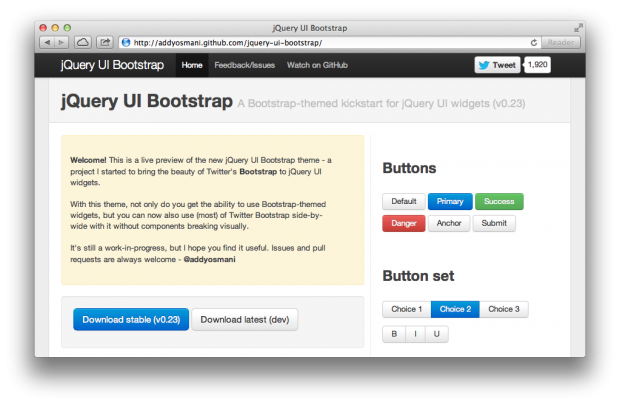Select Choice 1 in button set
This screenshot has width=620, height=405.
point(406,309)
